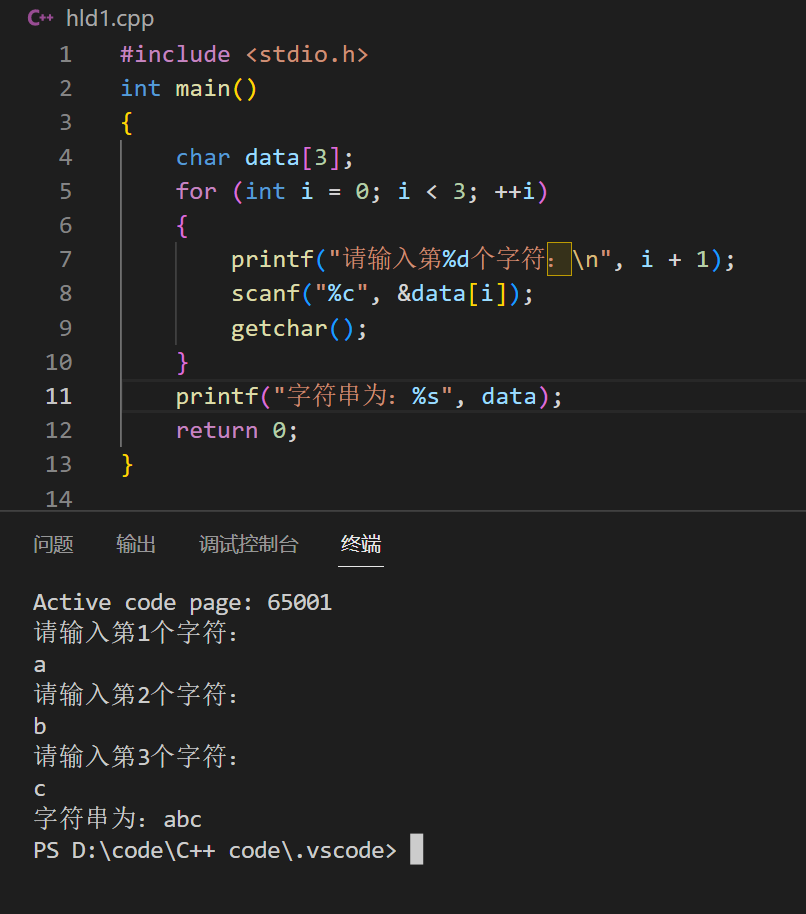Click line number 11 in the gutter

click(x=58, y=396)
